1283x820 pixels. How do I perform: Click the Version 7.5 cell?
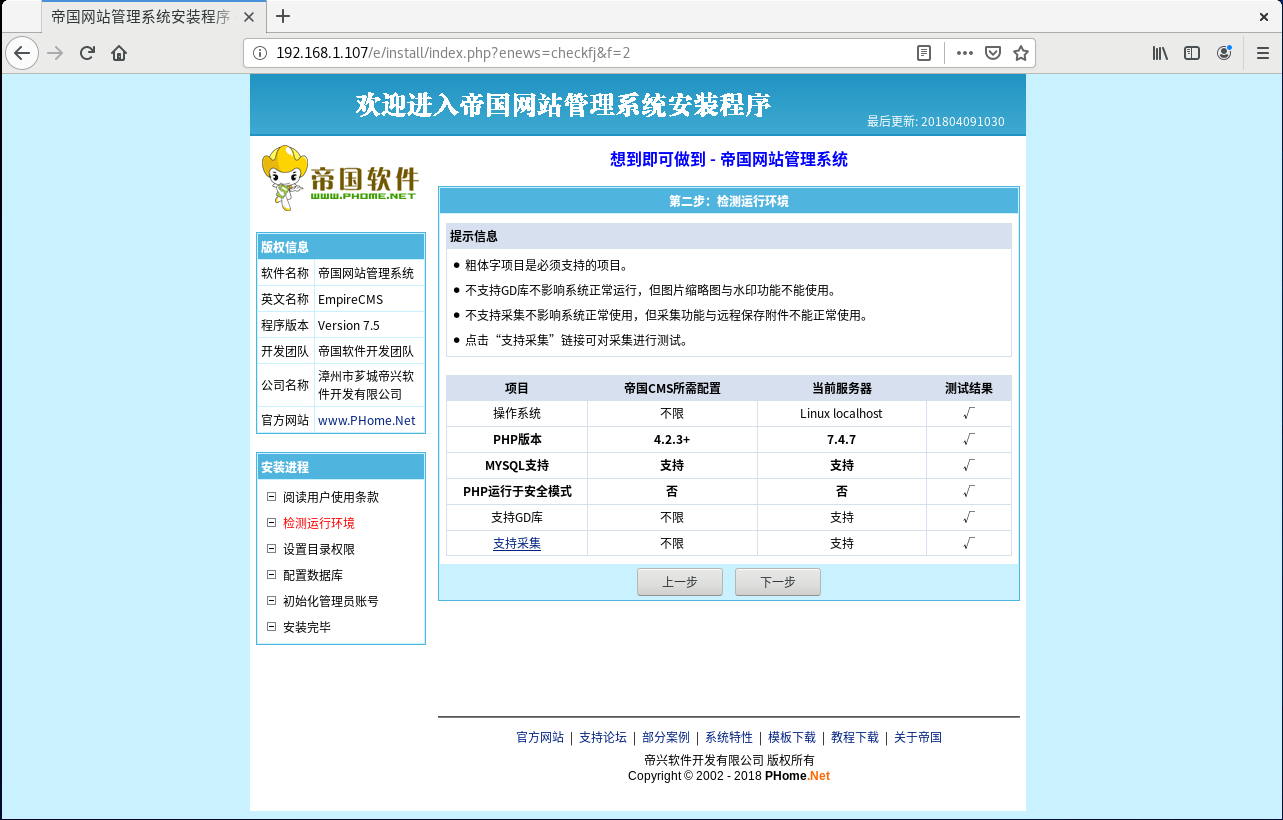coord(369,325)
